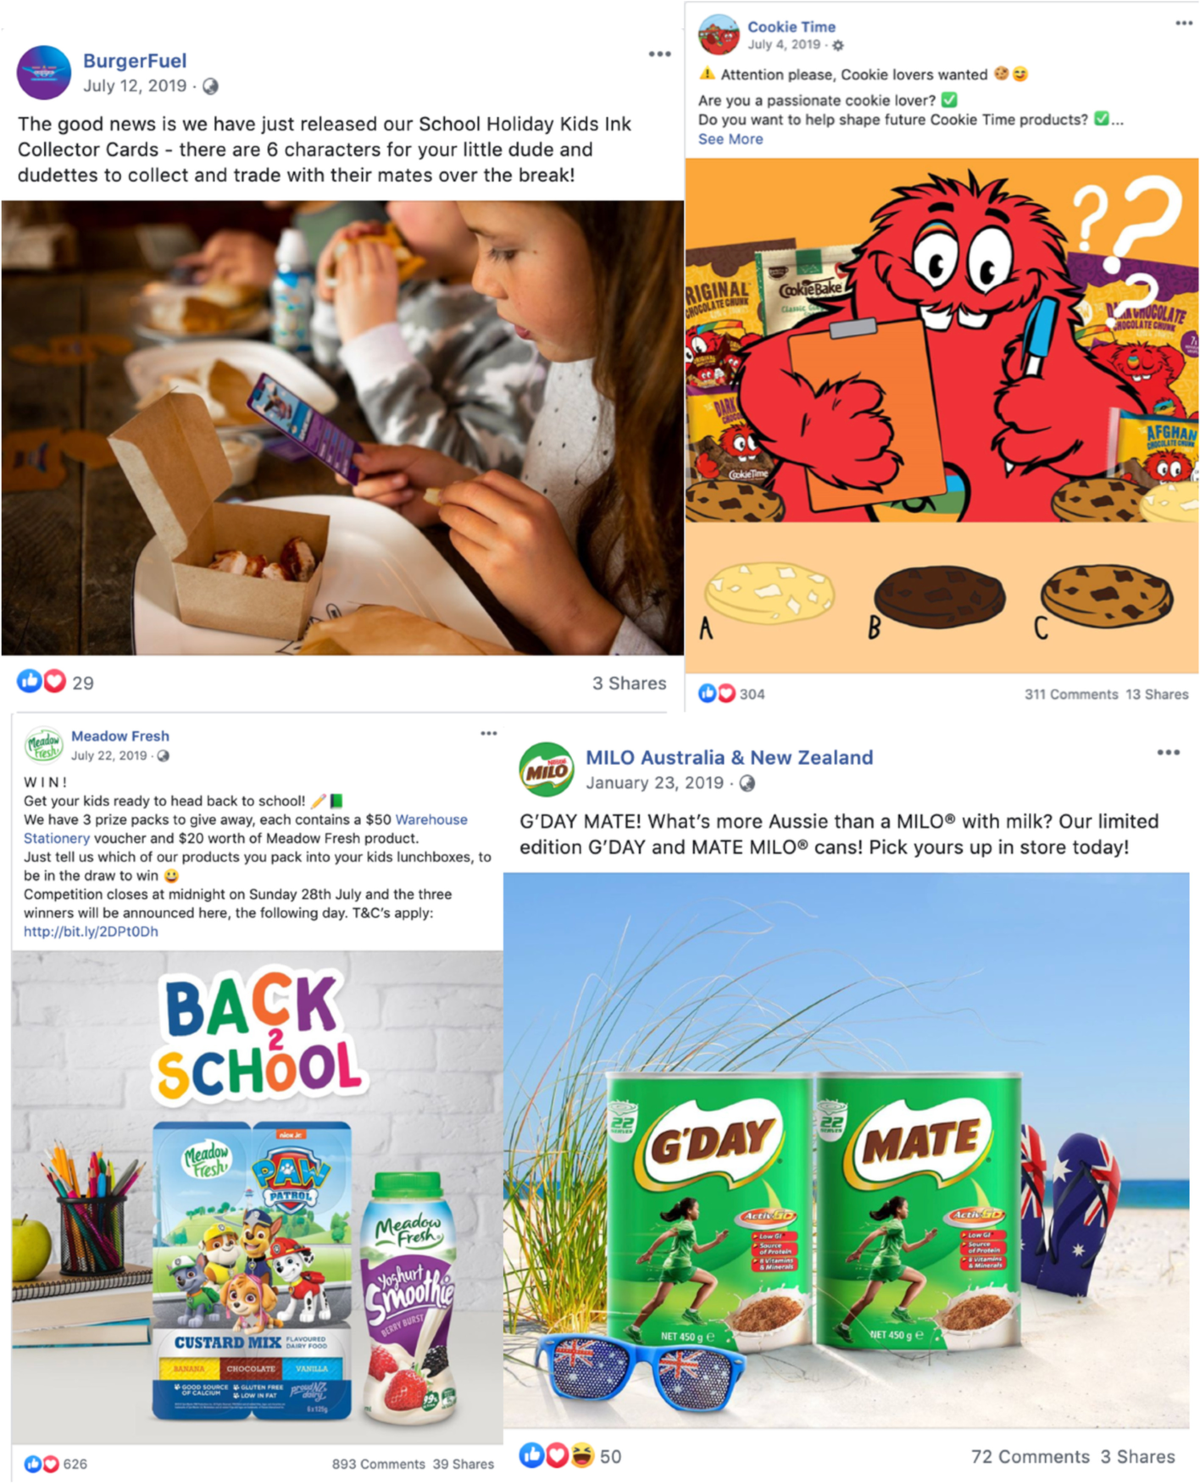Expand Cookie Time post with See More

point(730,139)
